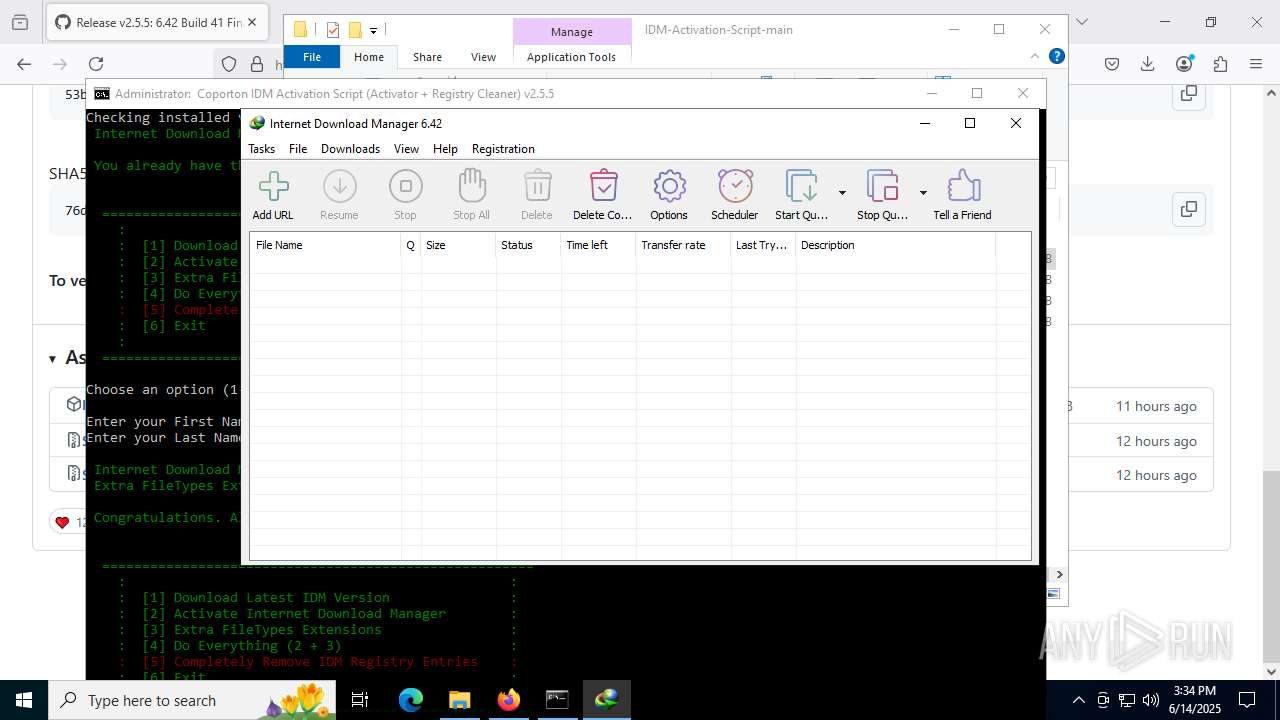Click the taskbar search box
1280x720 pixels.
coord(192,700)
